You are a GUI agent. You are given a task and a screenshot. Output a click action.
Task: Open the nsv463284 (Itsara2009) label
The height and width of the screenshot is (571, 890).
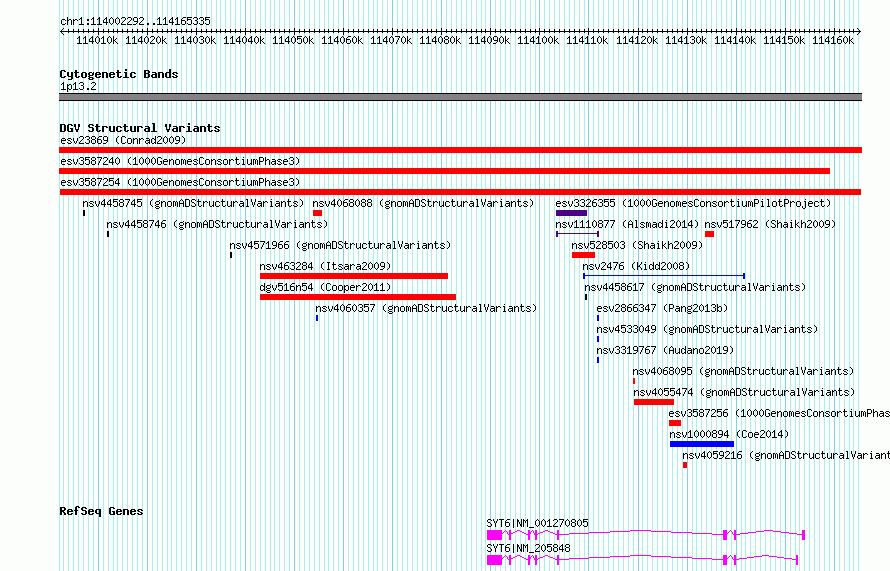click(325, 266)
